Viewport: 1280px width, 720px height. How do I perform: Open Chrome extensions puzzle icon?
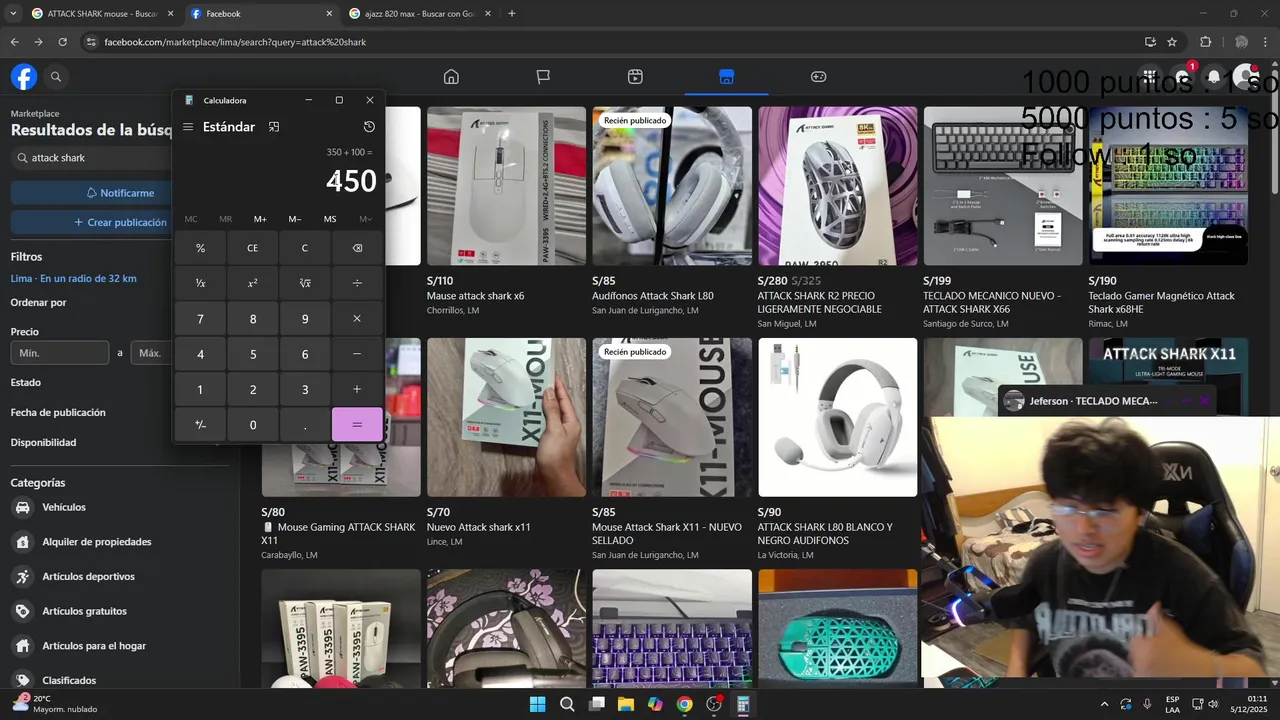(1205, 42)
